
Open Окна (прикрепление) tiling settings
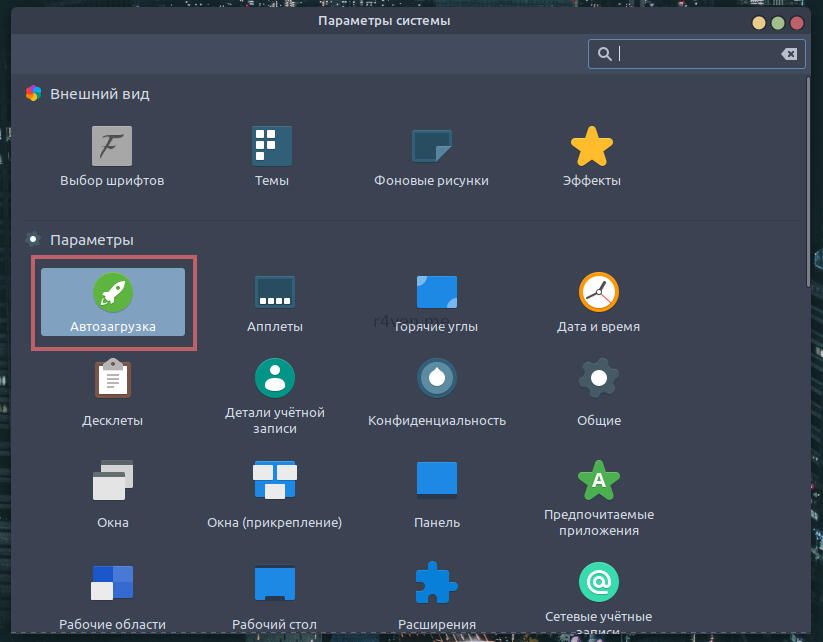tap(275, 480)
